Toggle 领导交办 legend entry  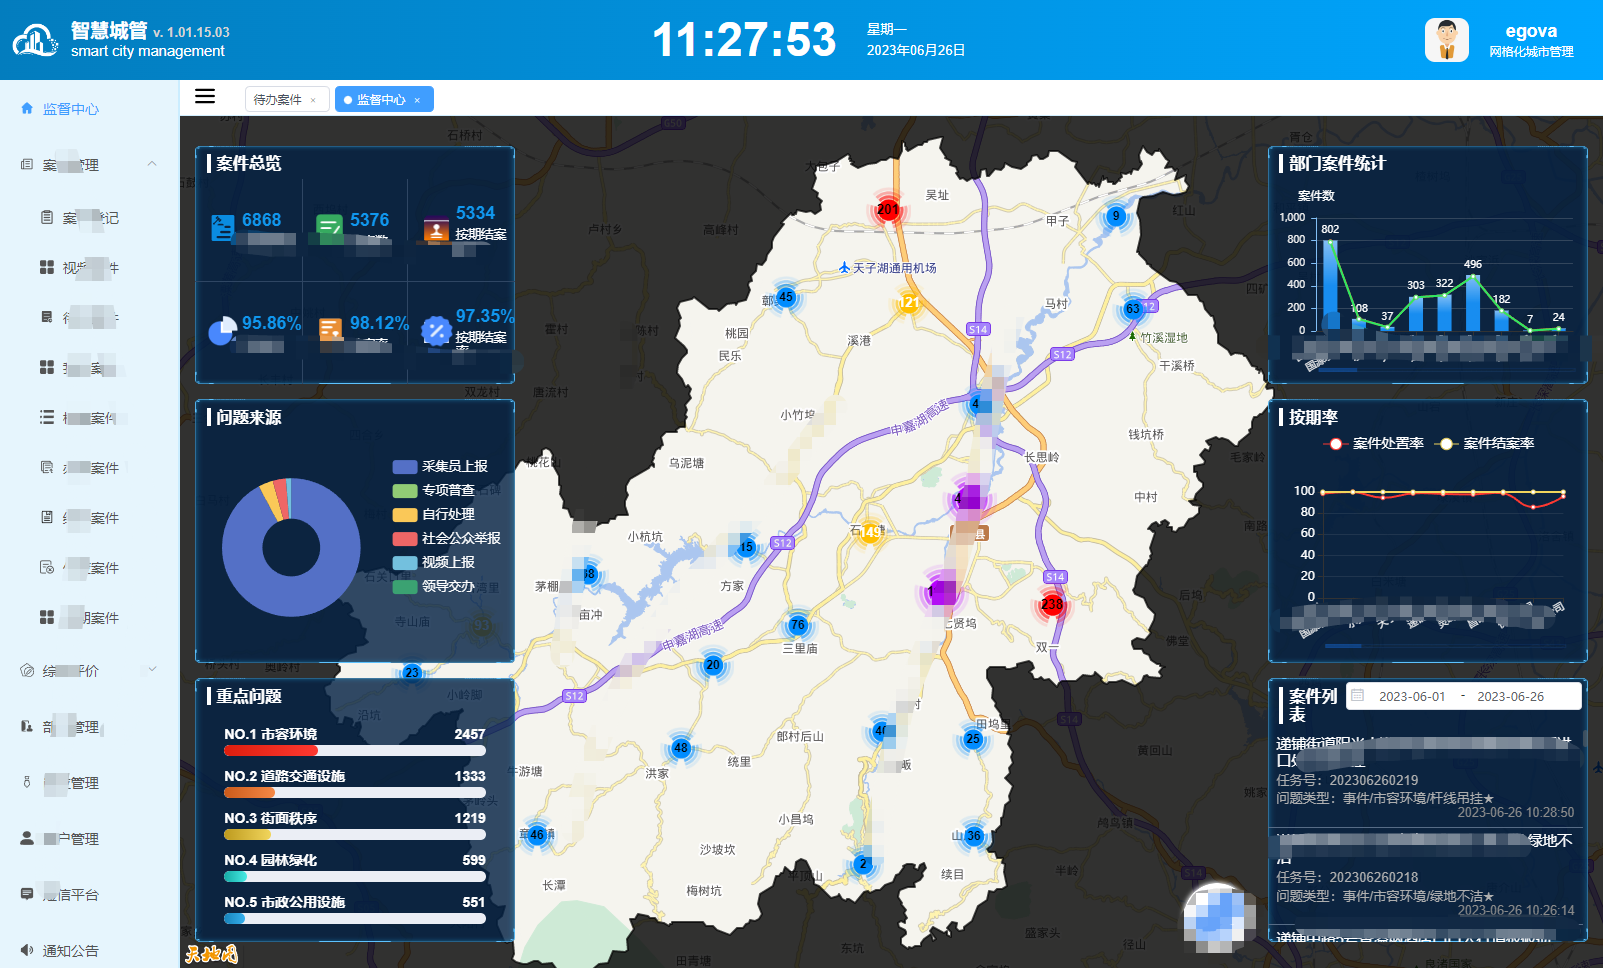pyautogui.click(x=434, y=586)
